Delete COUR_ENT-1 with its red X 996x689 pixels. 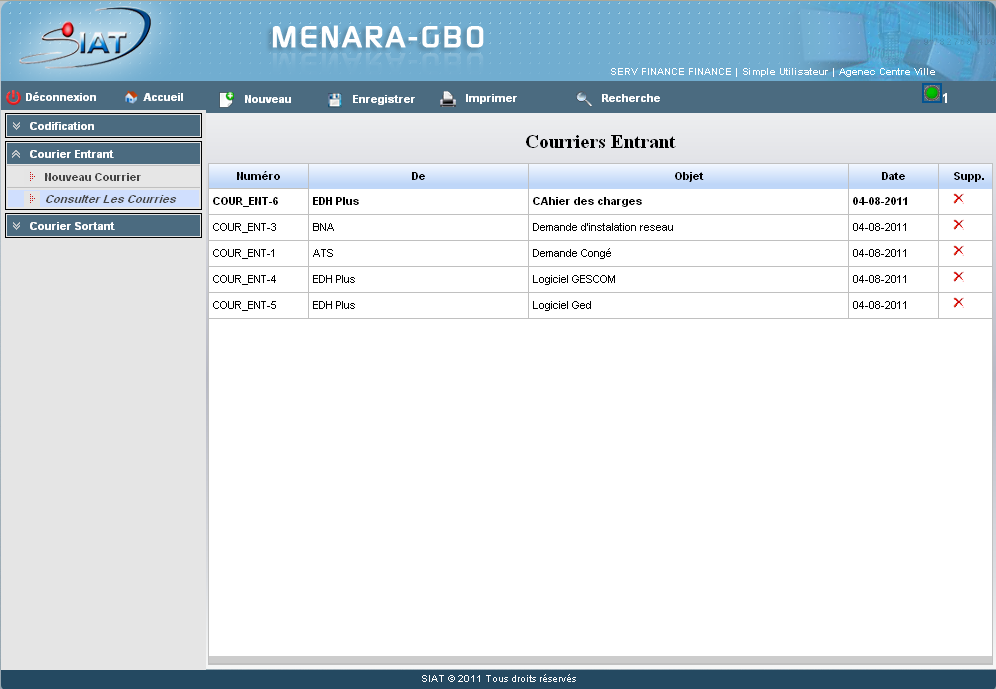(959, 251)
